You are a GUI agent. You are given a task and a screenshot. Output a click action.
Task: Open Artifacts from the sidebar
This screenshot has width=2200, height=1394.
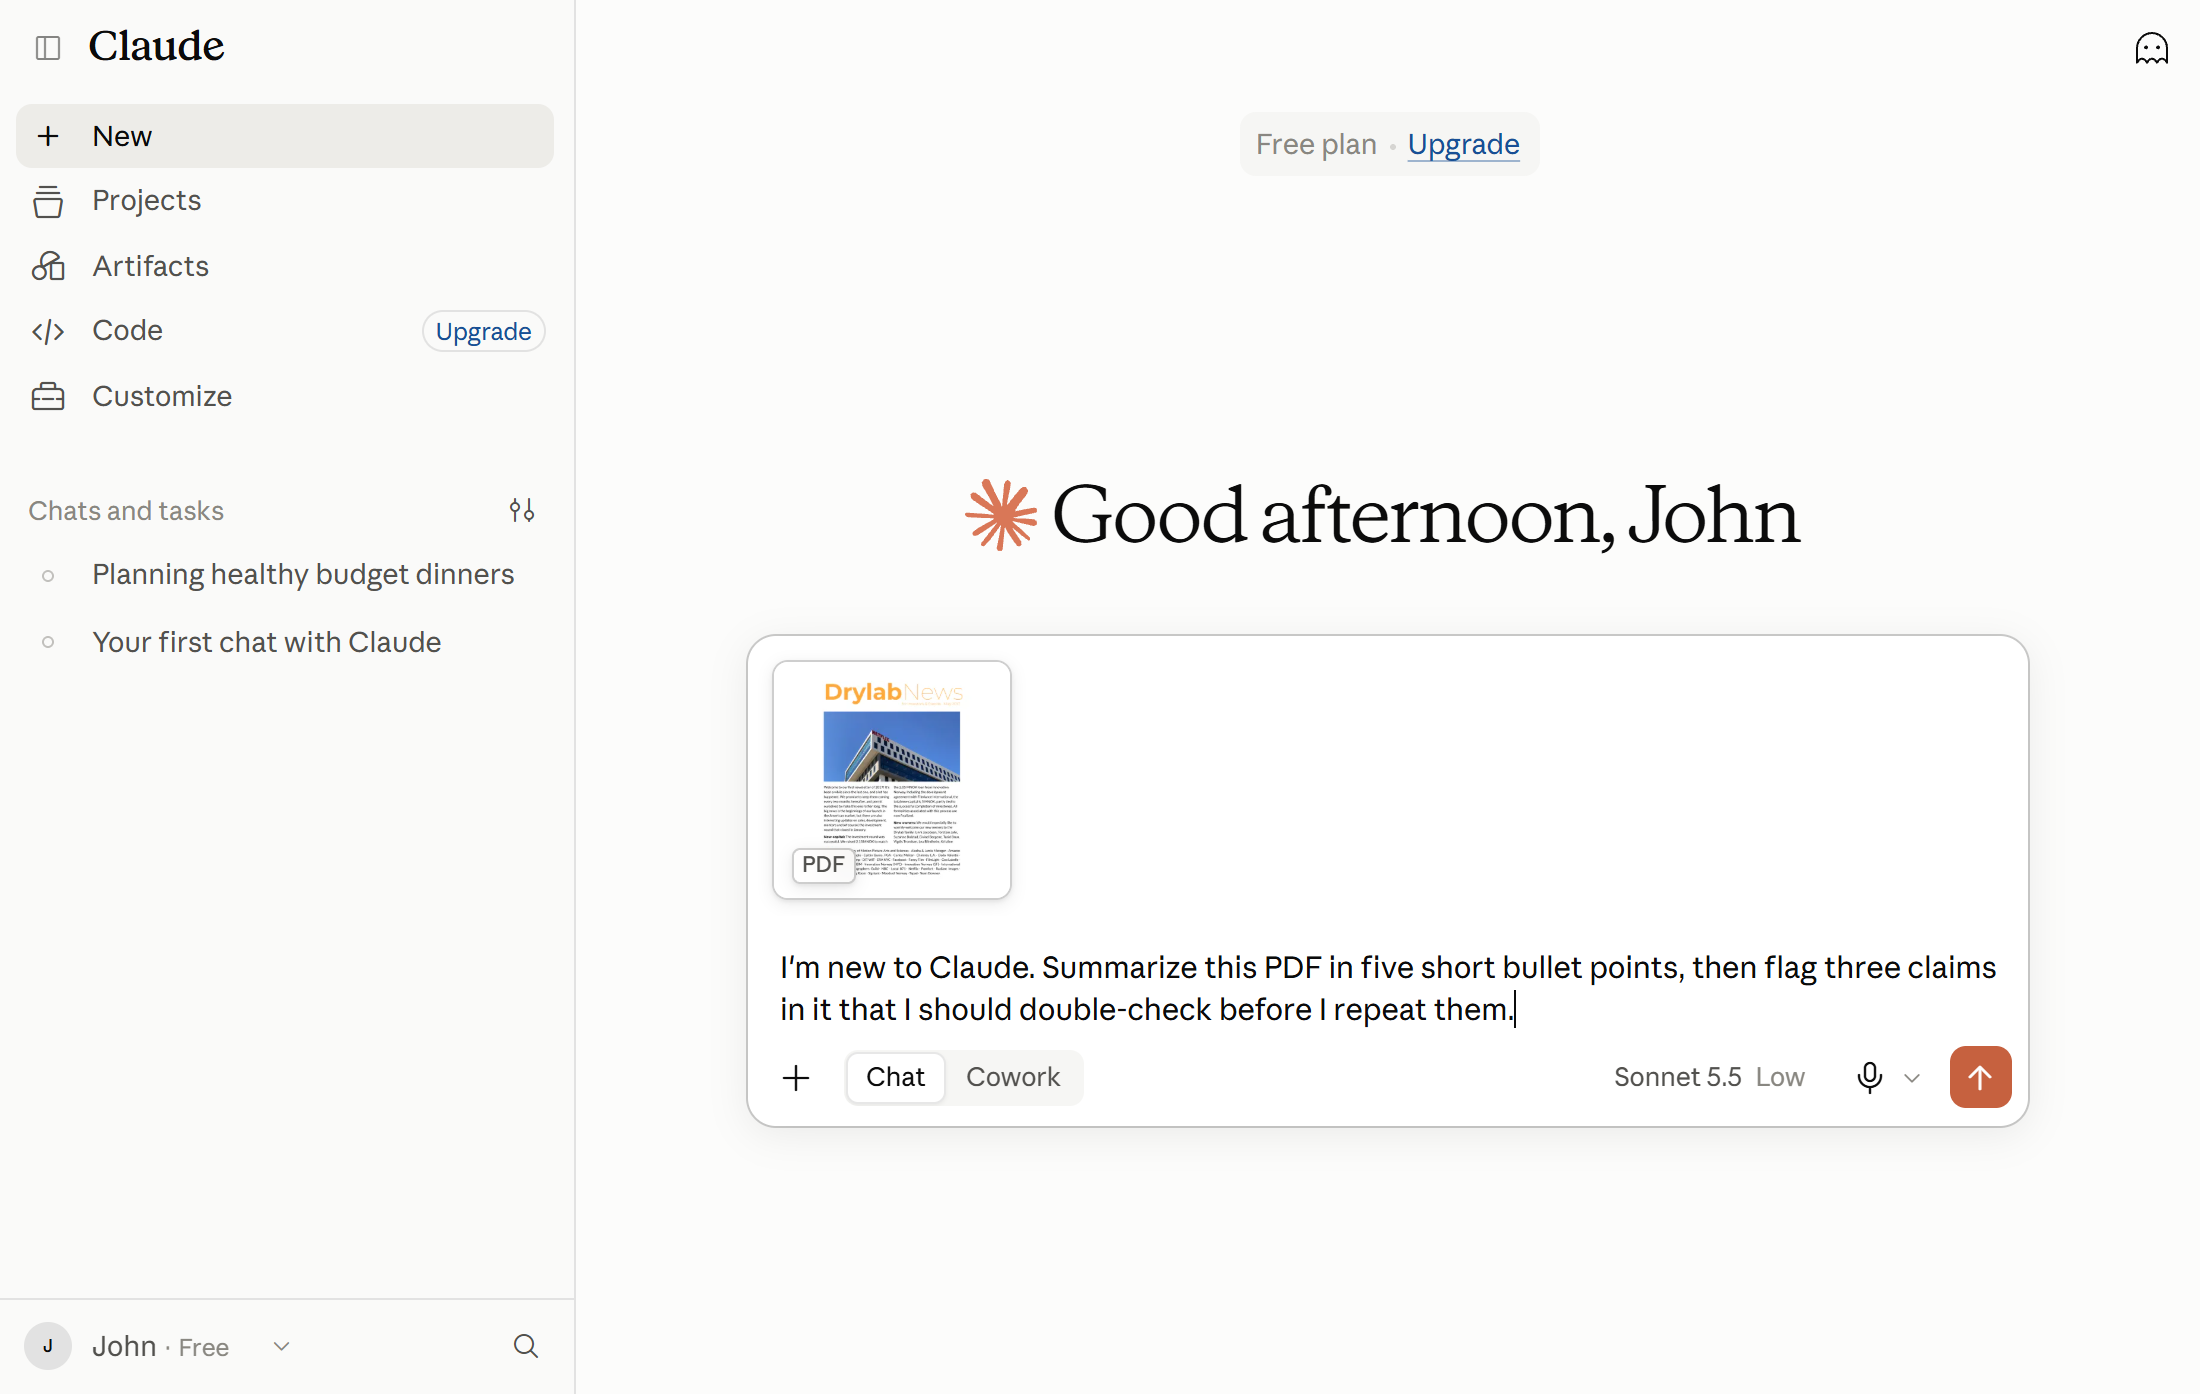point(285,266)
